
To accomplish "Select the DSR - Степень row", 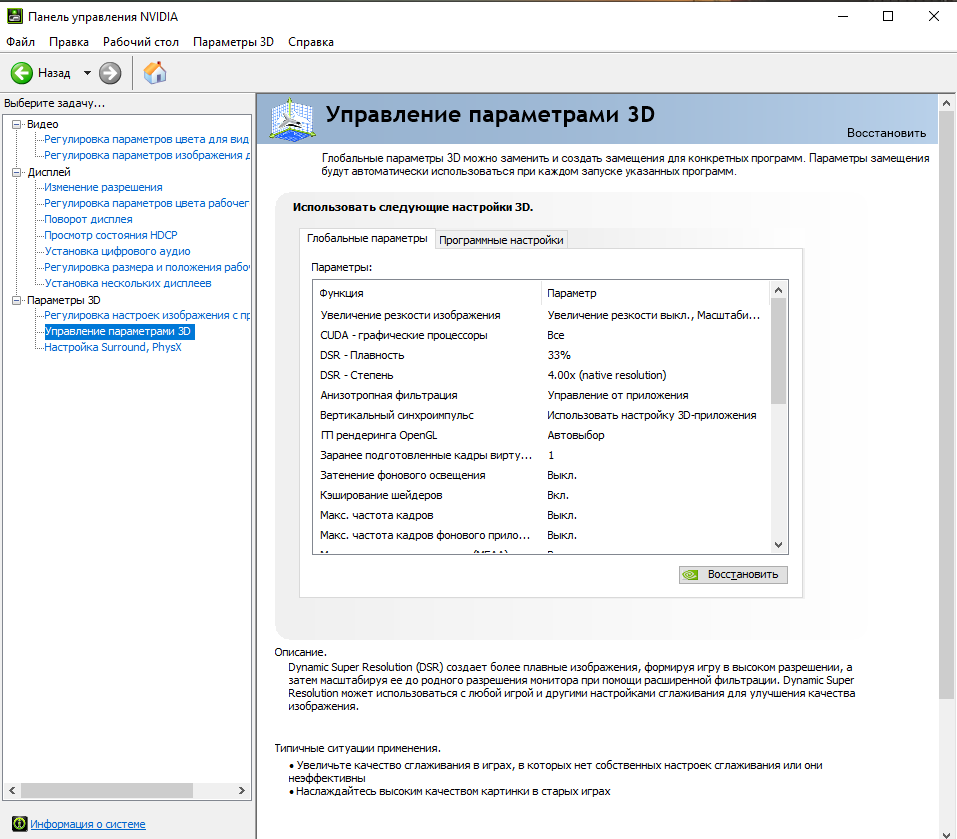I will coord(542,375).
